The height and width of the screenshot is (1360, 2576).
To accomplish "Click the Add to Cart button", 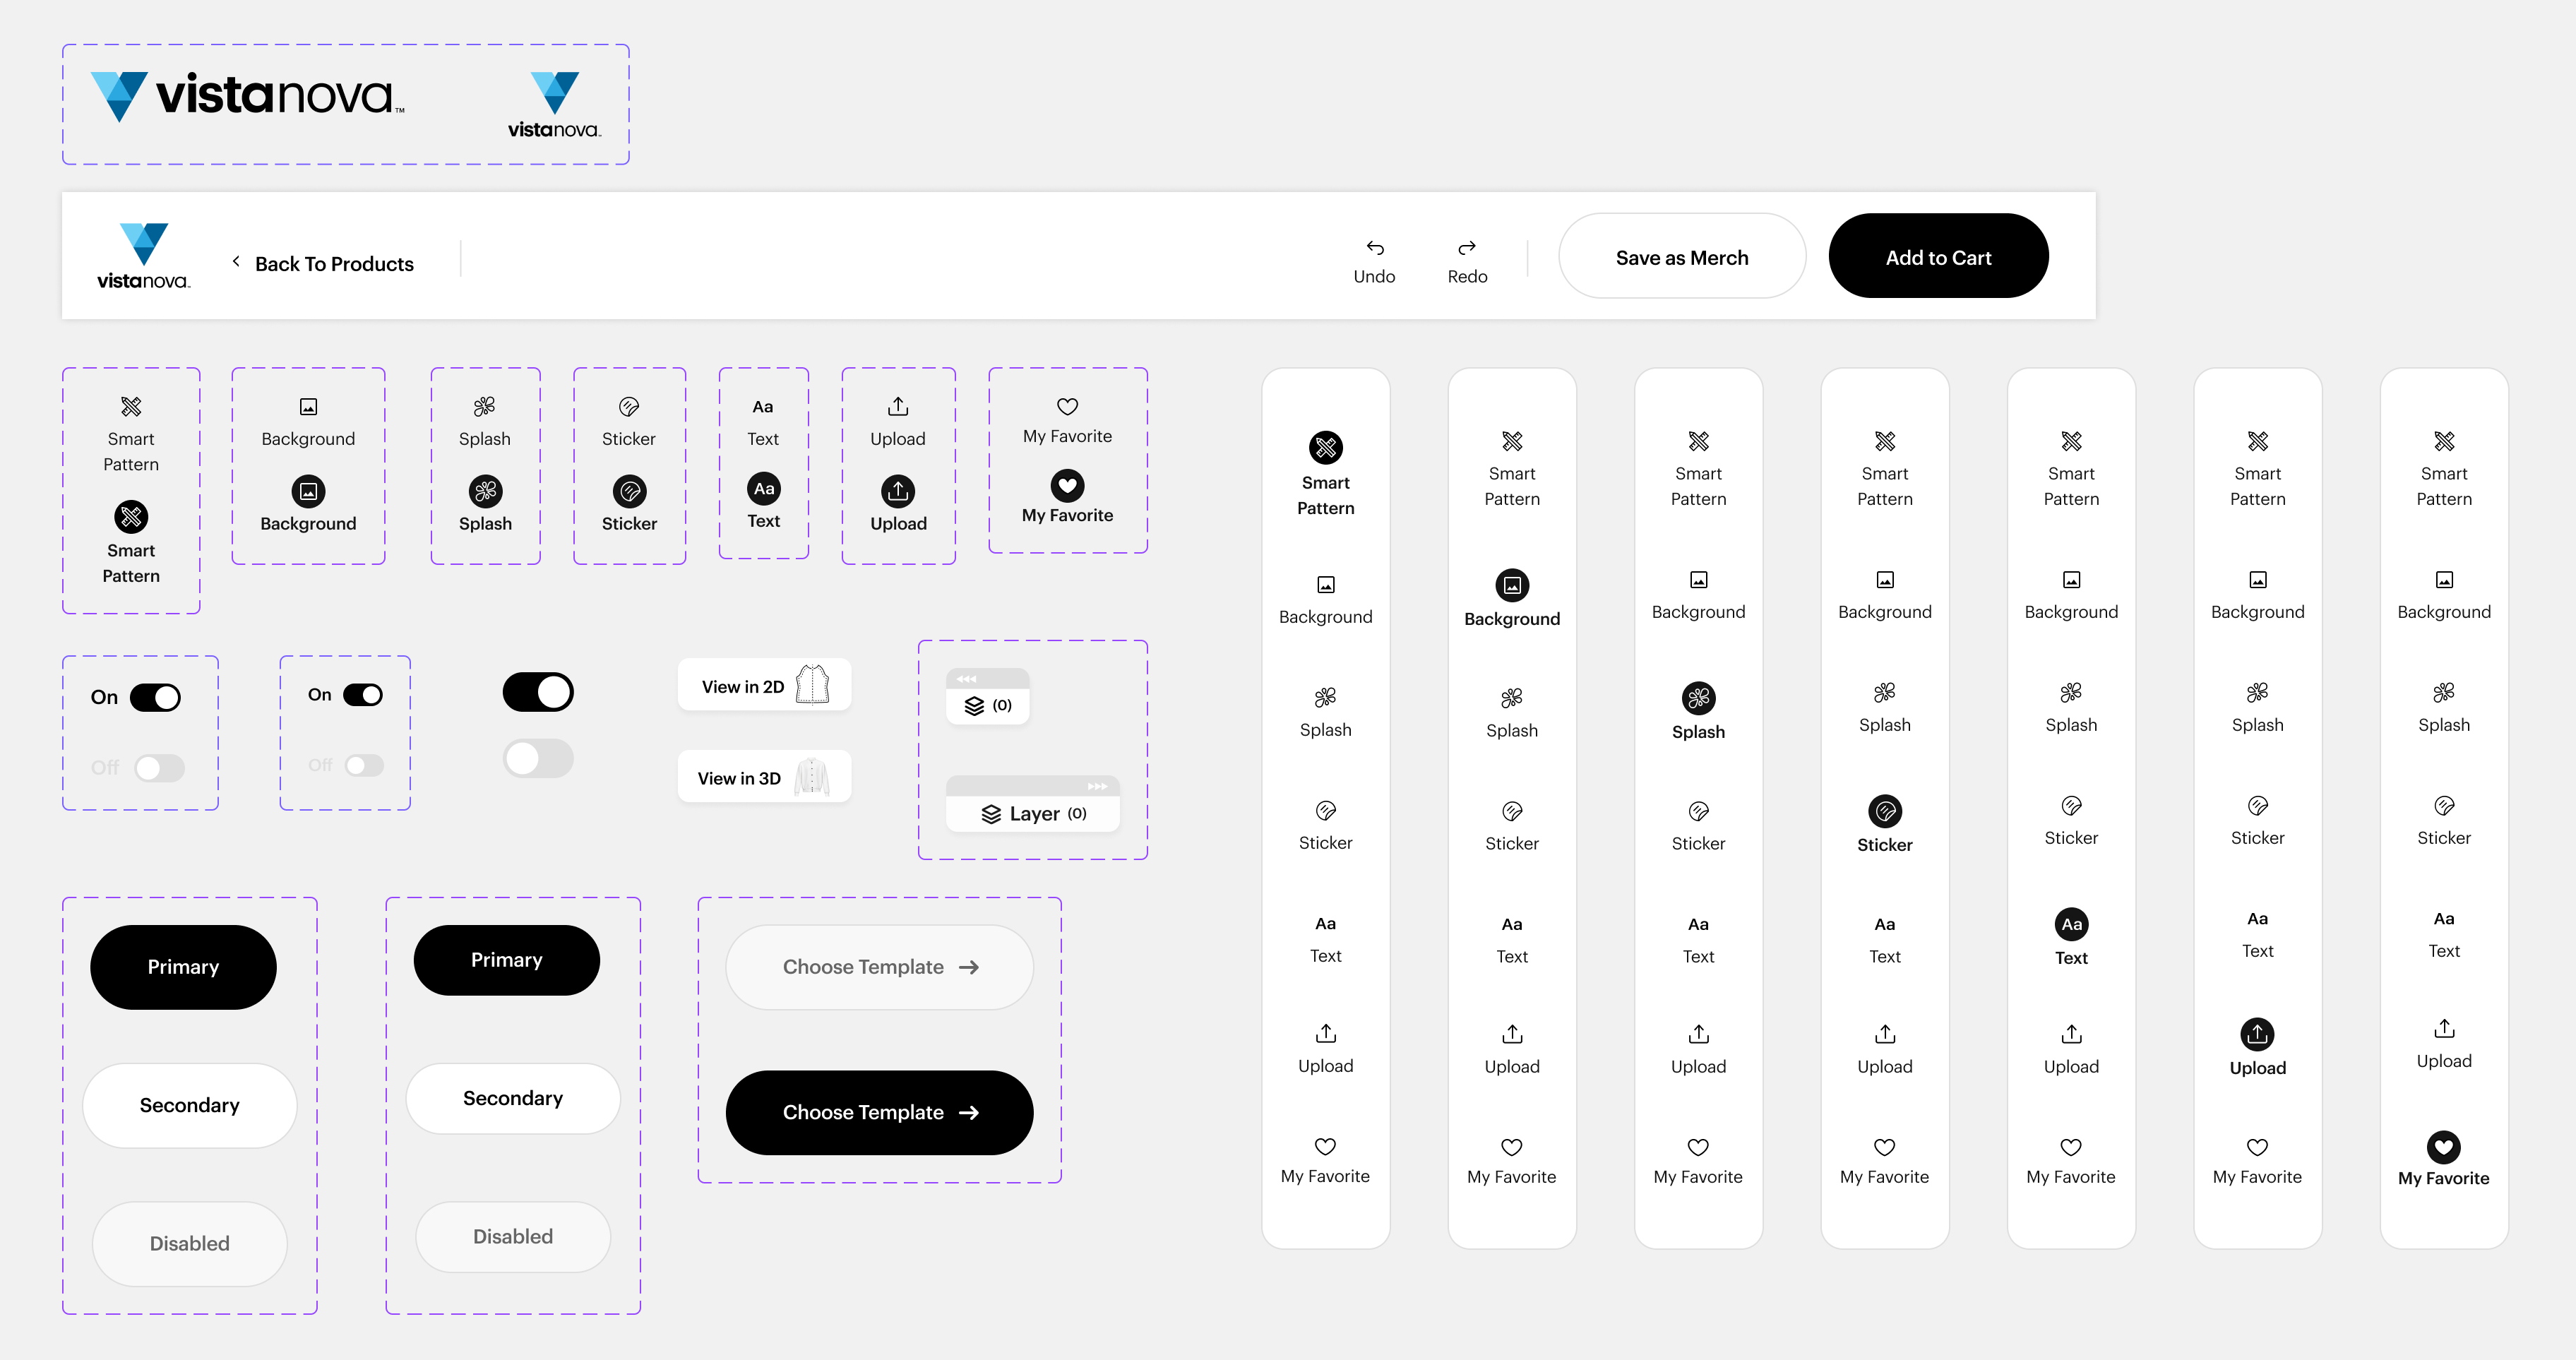I will coord(1937,257).
